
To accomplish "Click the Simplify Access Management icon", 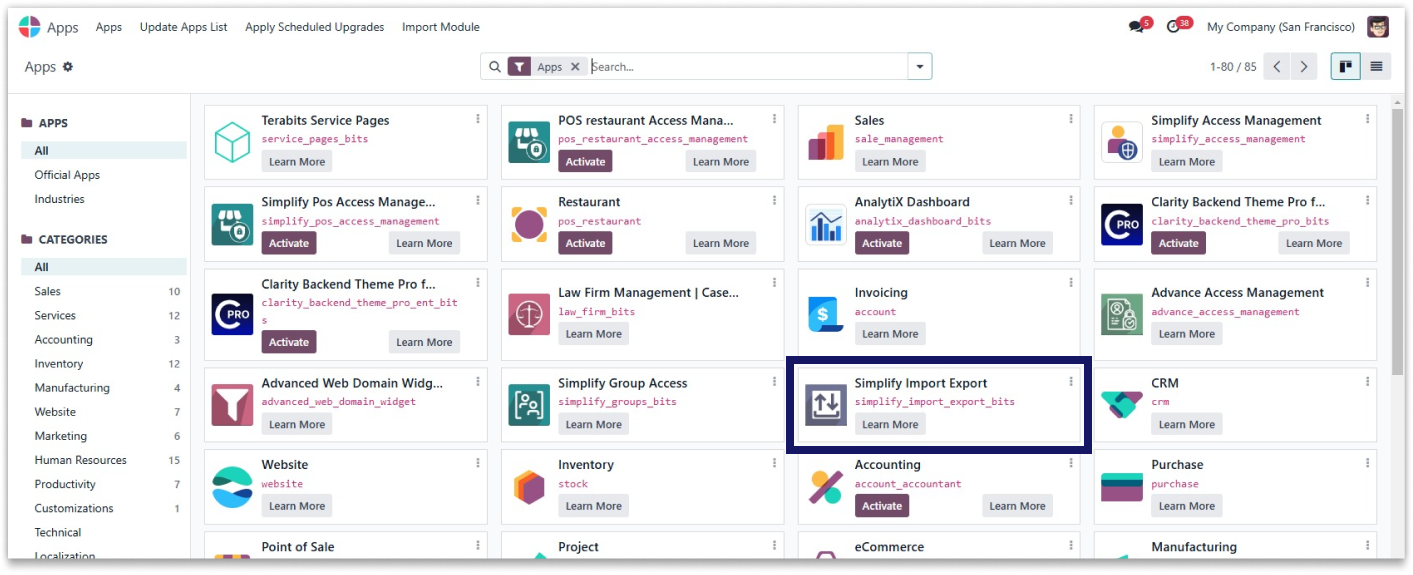I will point(1122,142).
